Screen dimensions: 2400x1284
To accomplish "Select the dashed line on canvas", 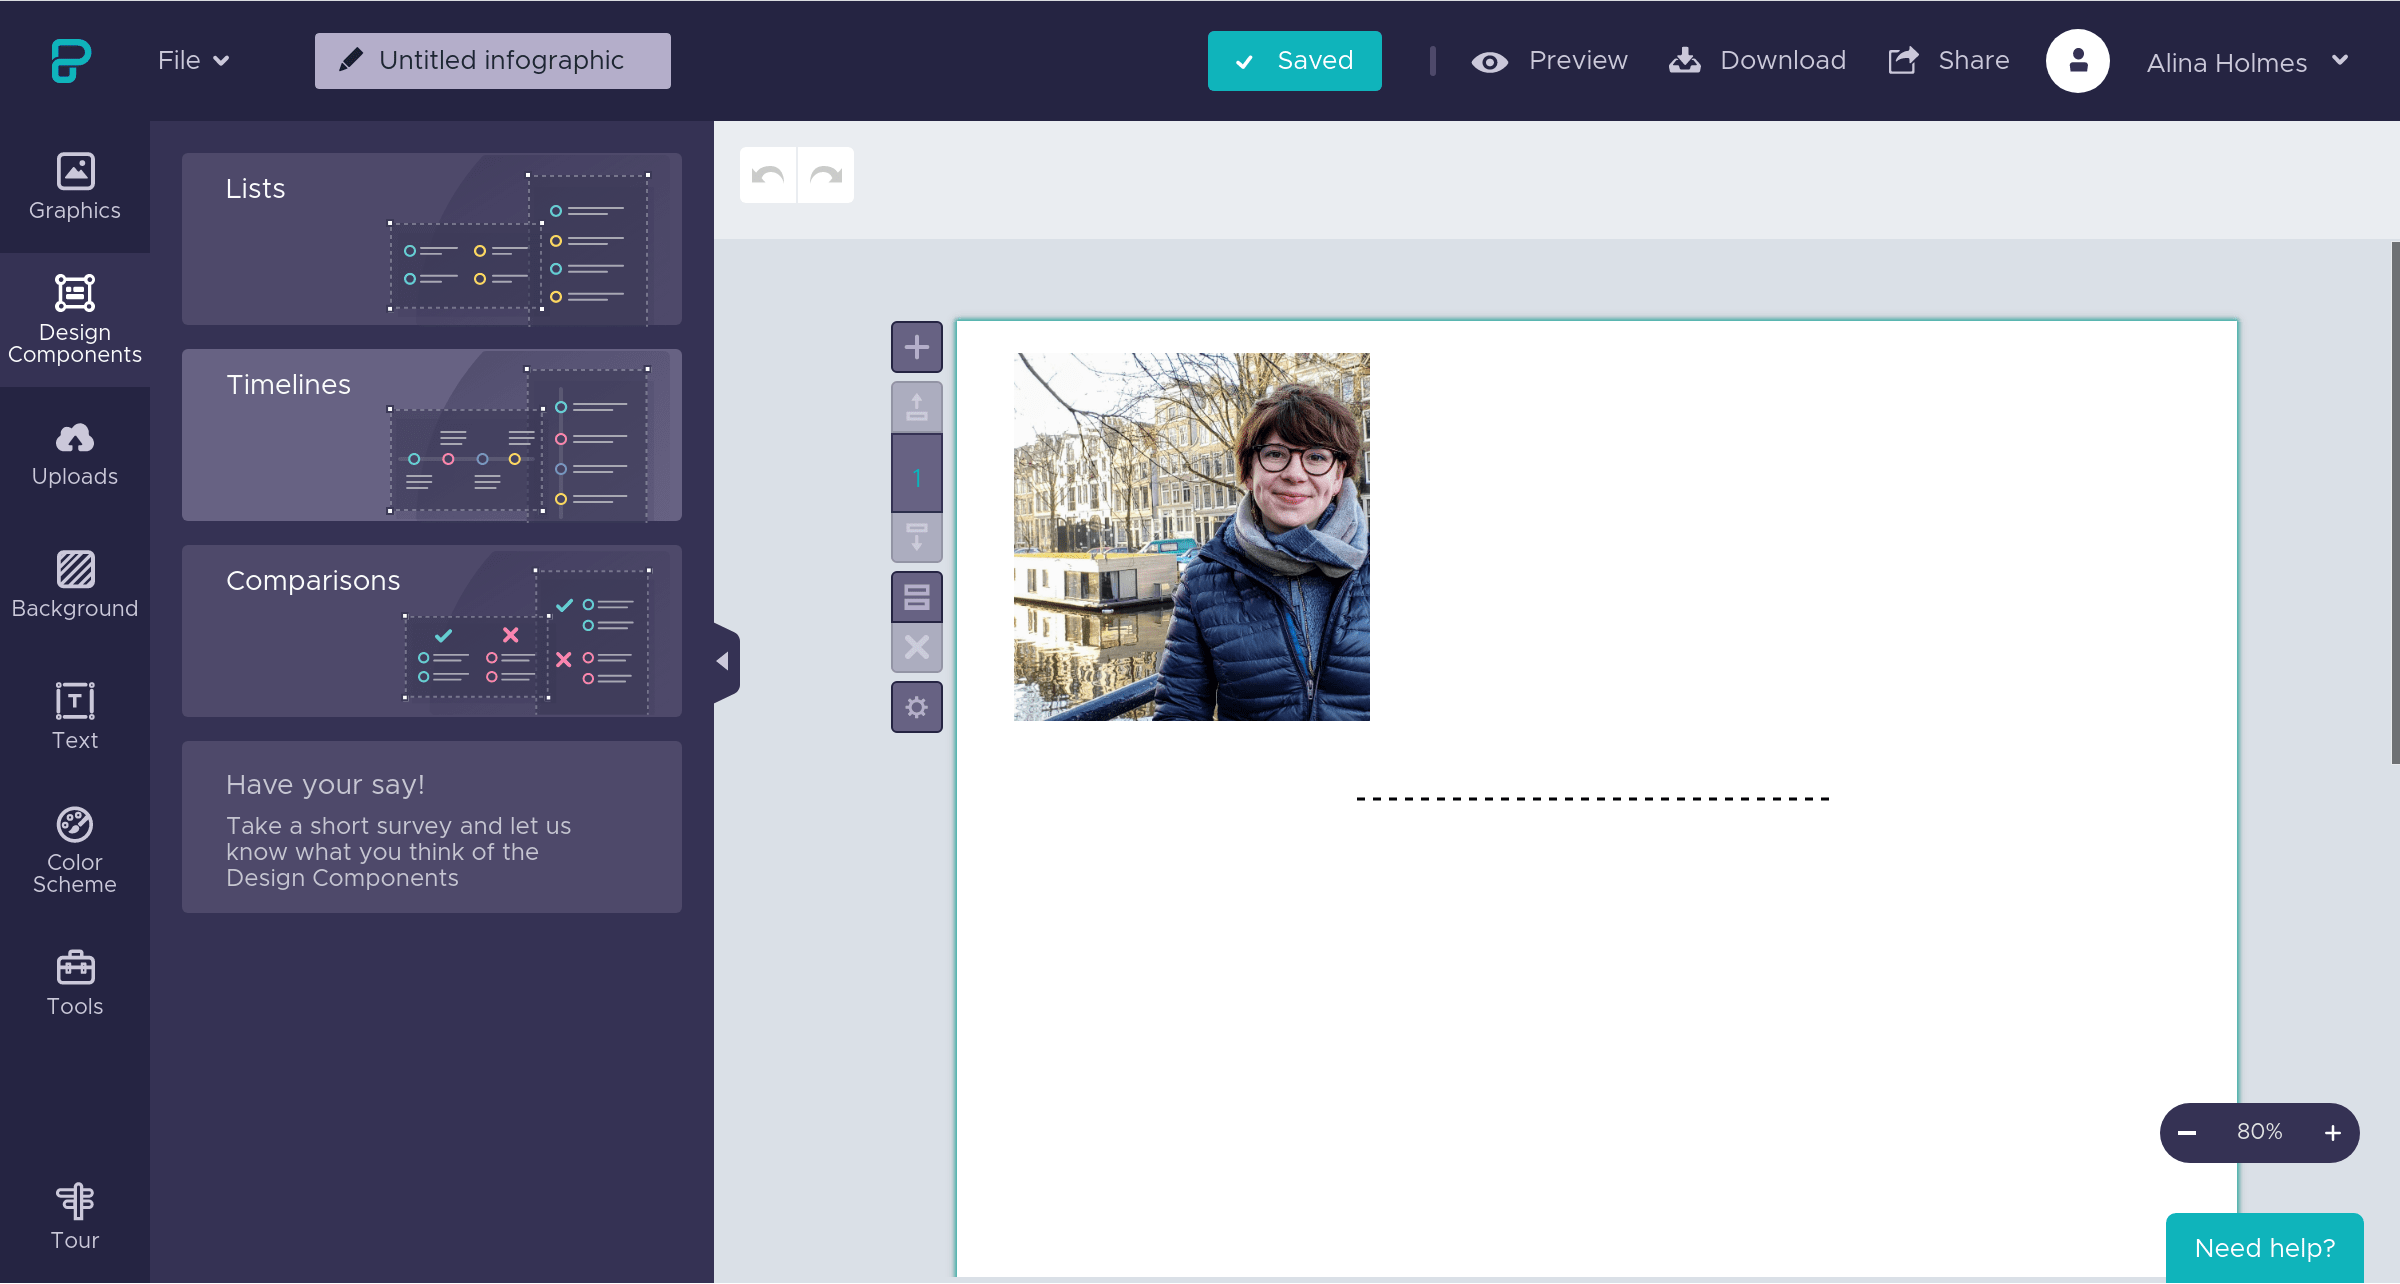I will coord(1593,799).
